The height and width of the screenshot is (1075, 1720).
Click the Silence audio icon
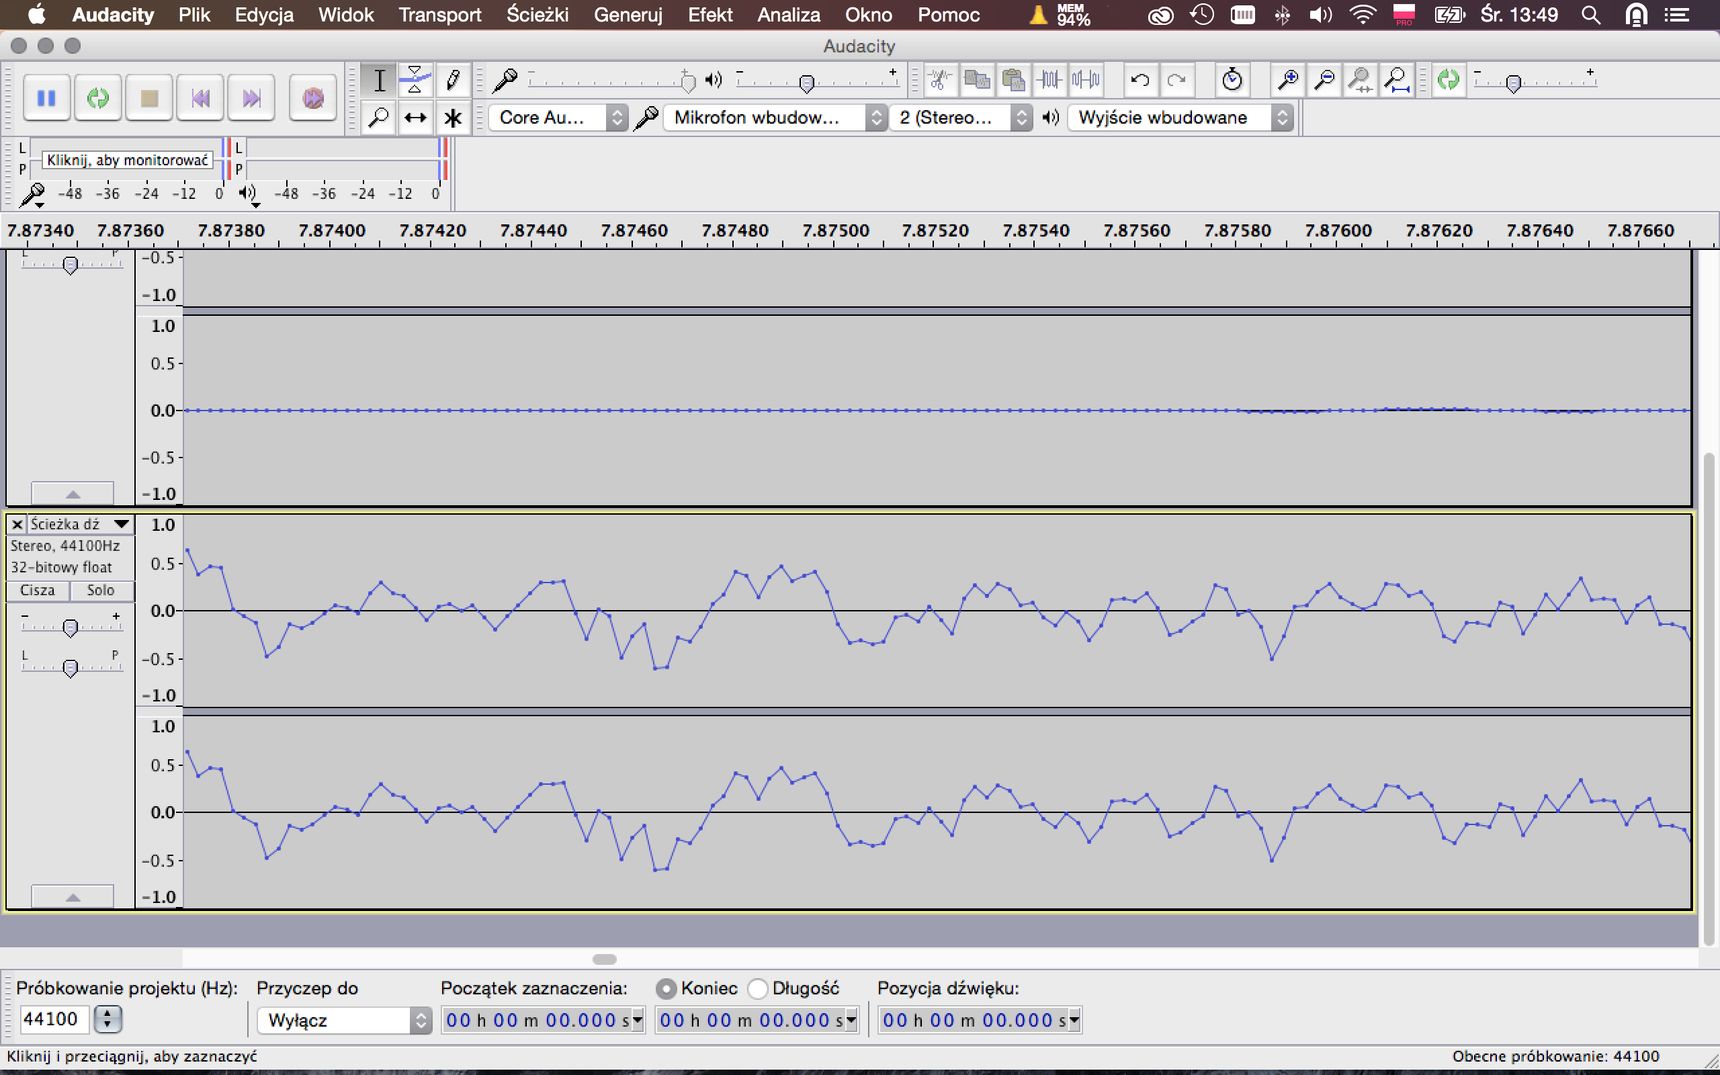1085,80
